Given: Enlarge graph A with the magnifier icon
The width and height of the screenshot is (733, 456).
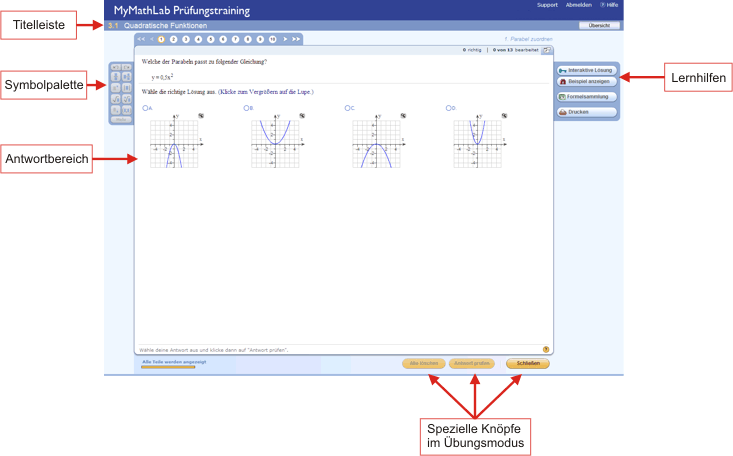Looking at the screenshot, I should [x=201, y=116].
